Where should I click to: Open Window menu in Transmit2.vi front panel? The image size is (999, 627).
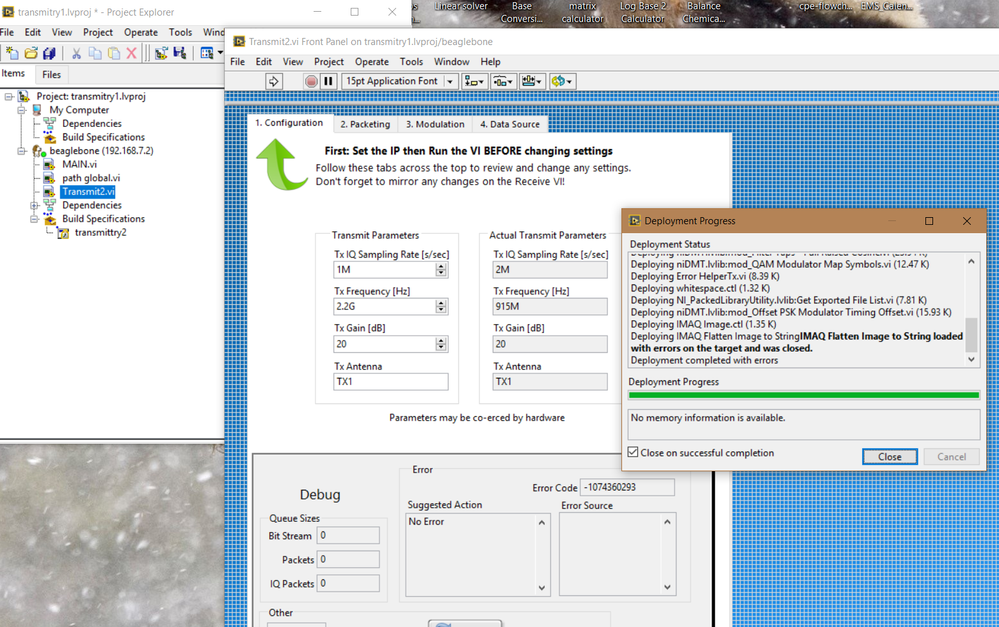(x=452, y=62)
